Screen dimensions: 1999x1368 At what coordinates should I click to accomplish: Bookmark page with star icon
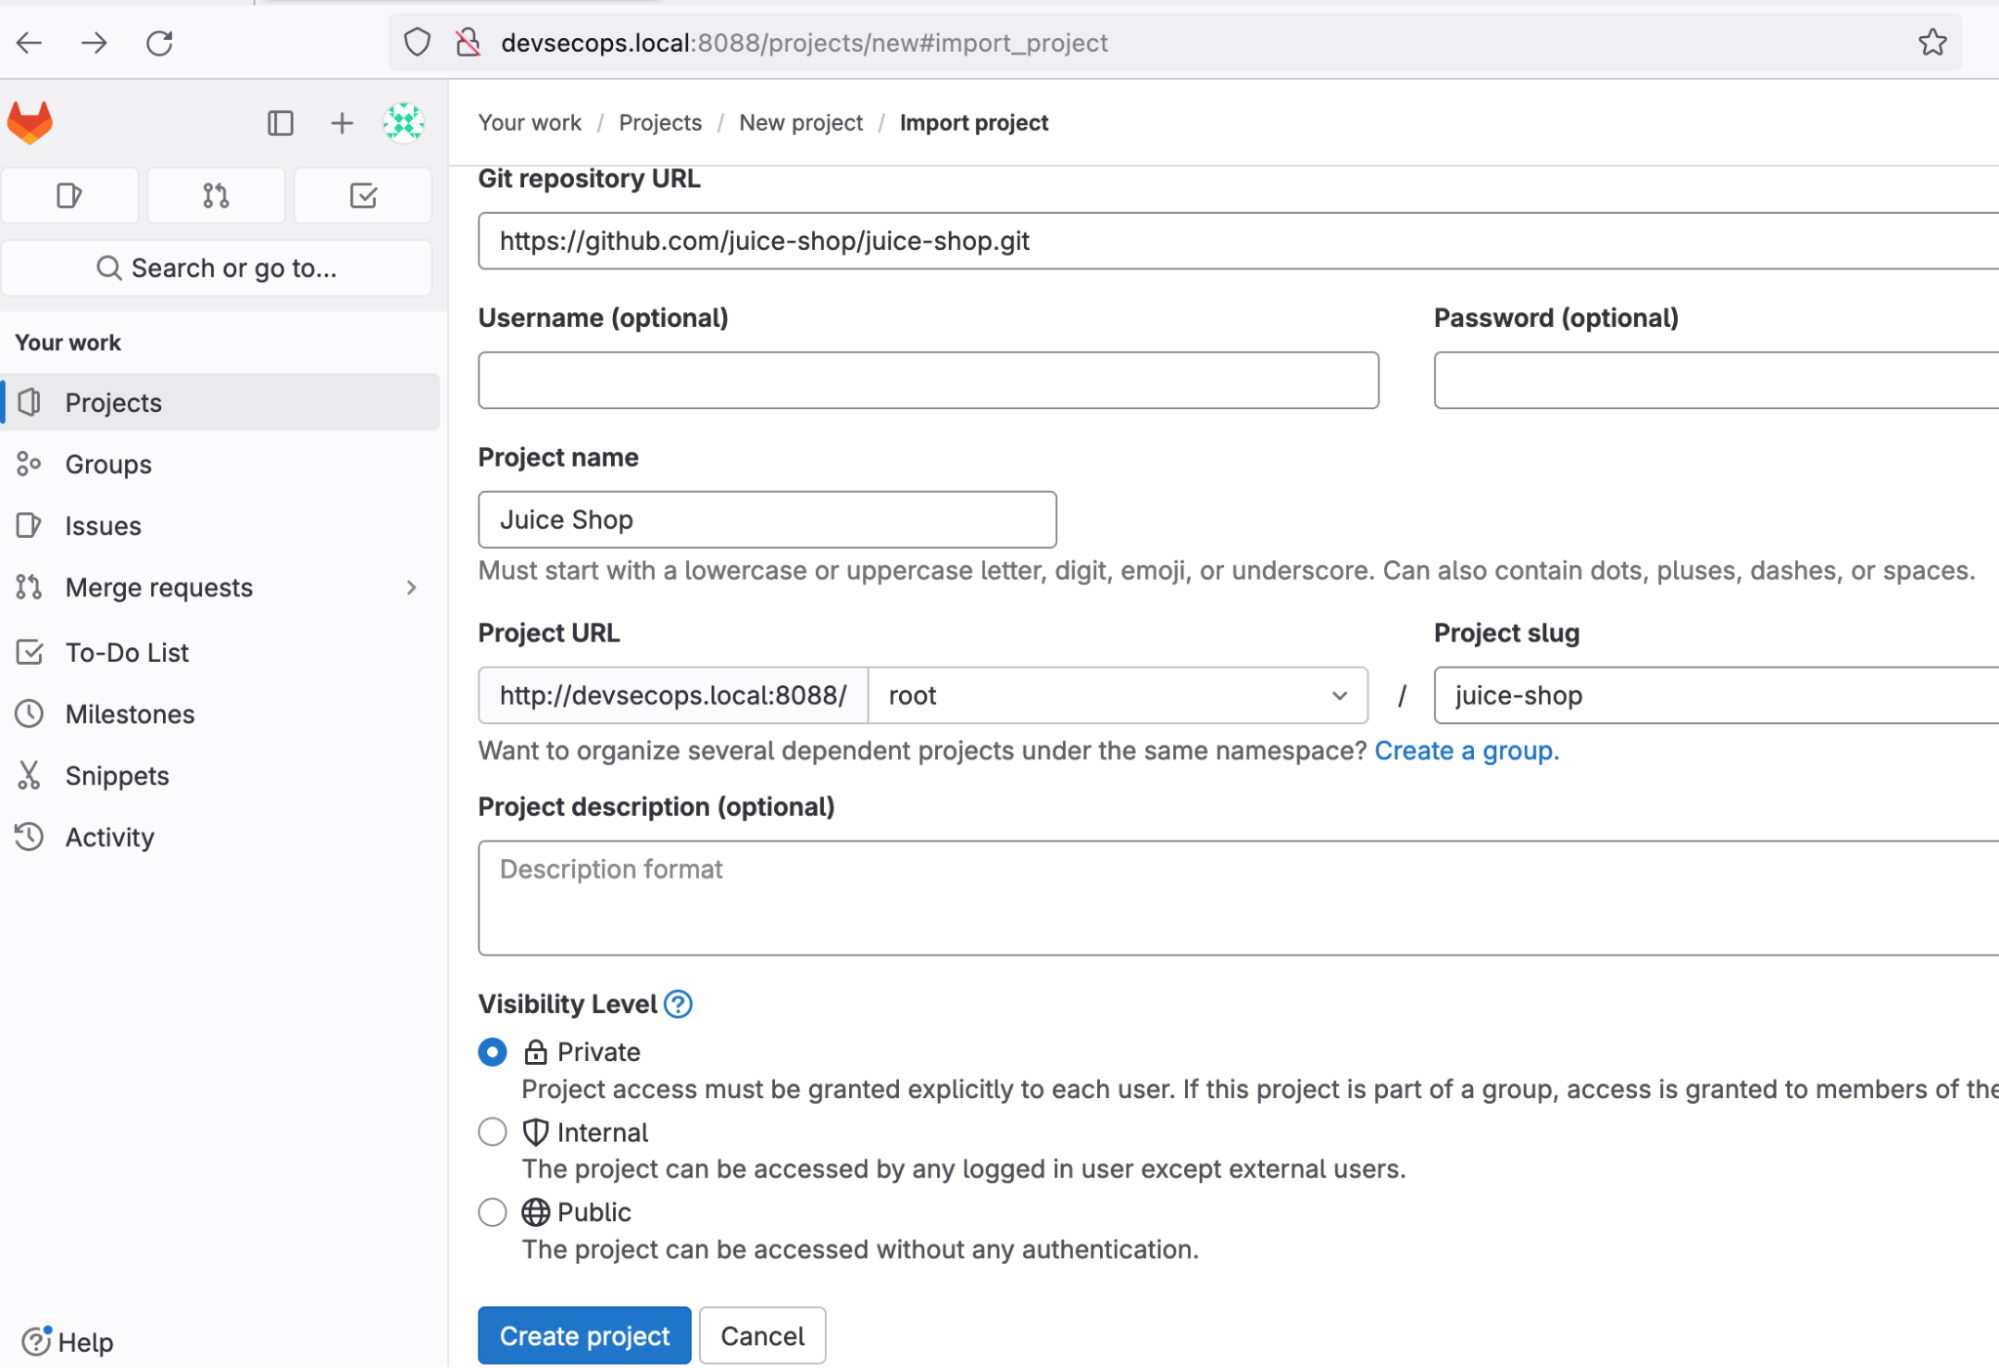[x=1932, y=43]
